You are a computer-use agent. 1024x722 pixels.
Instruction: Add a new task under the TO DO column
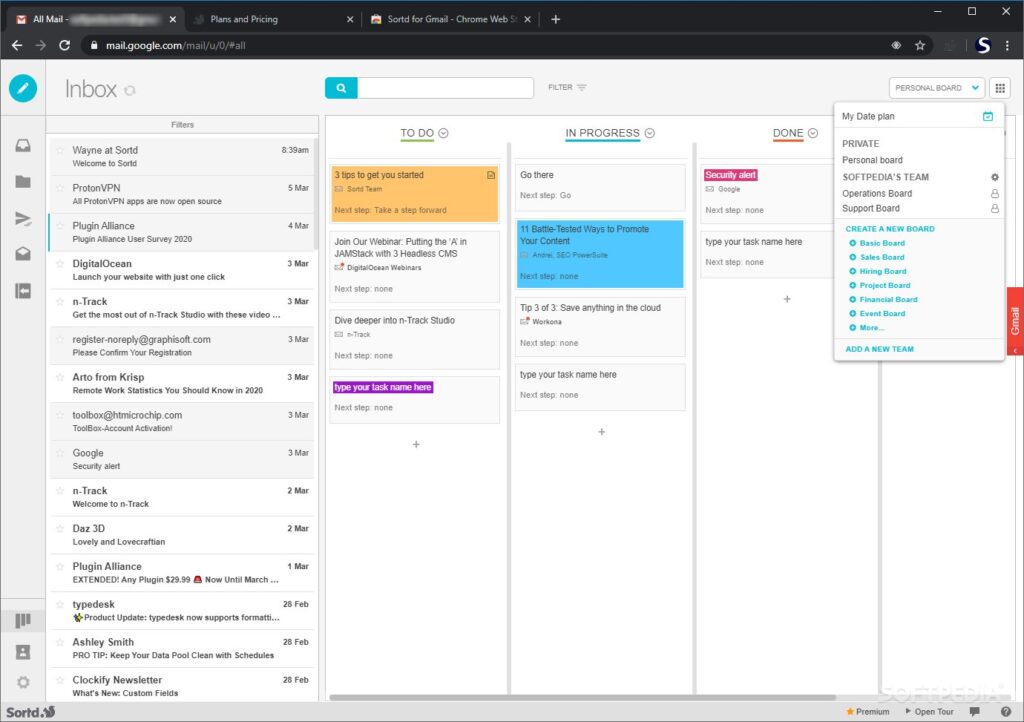coord(416,445)
